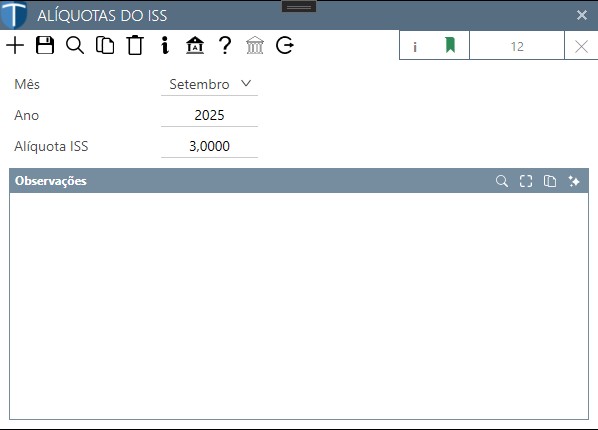The height and width of the screenshot is (430, 598).
Task: Search within Observações panel
Action: 502,181
